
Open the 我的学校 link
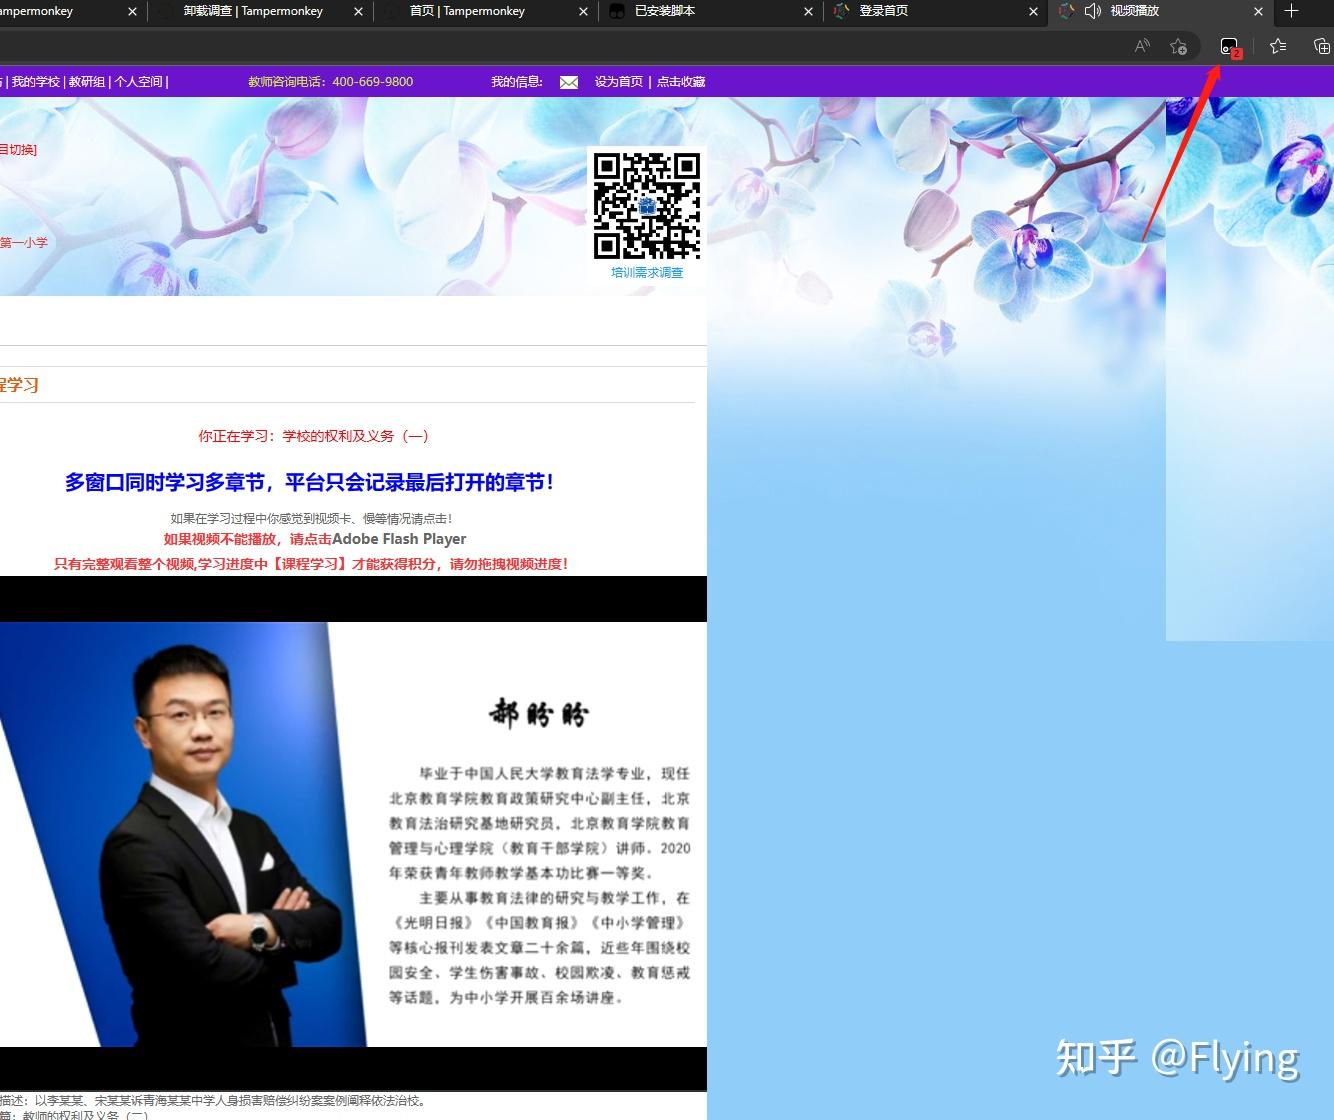coord(35,82)
